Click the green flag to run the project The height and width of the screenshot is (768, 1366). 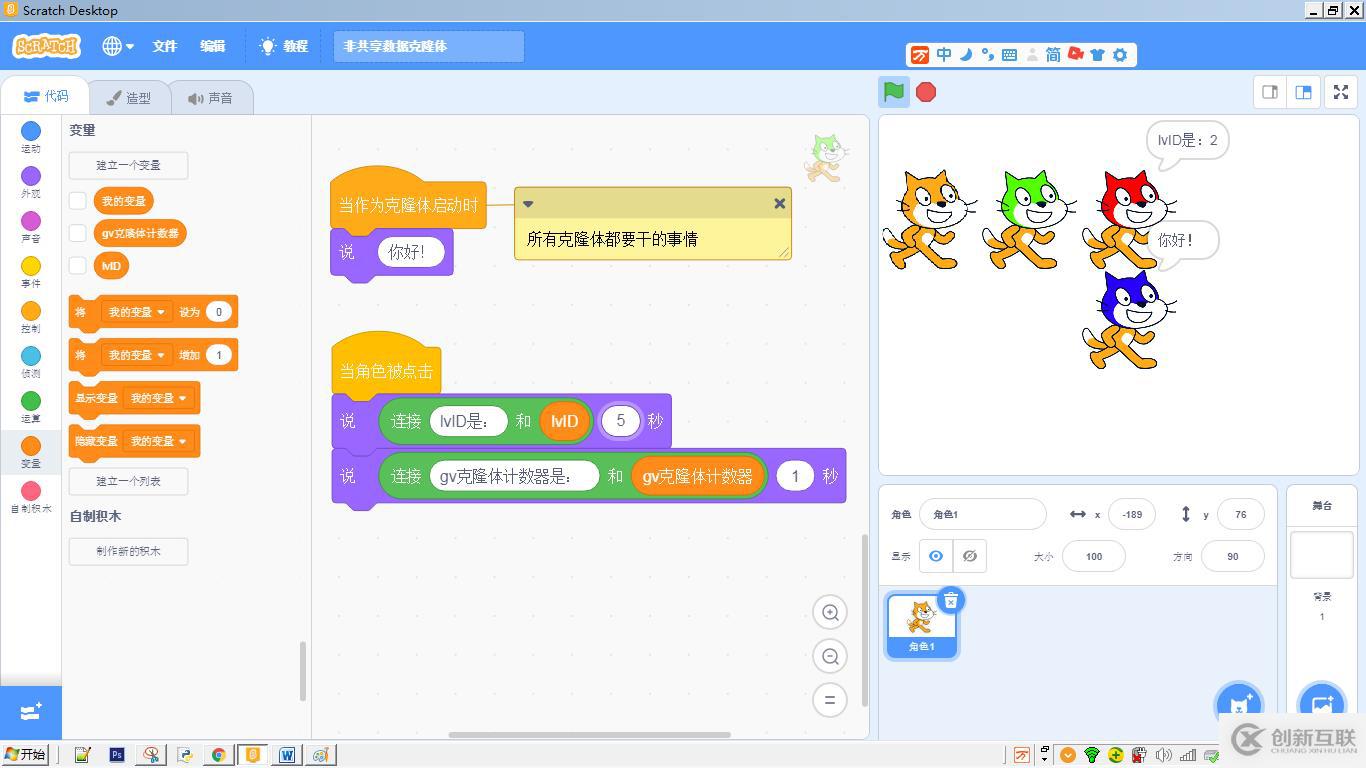tap(892, 91)
